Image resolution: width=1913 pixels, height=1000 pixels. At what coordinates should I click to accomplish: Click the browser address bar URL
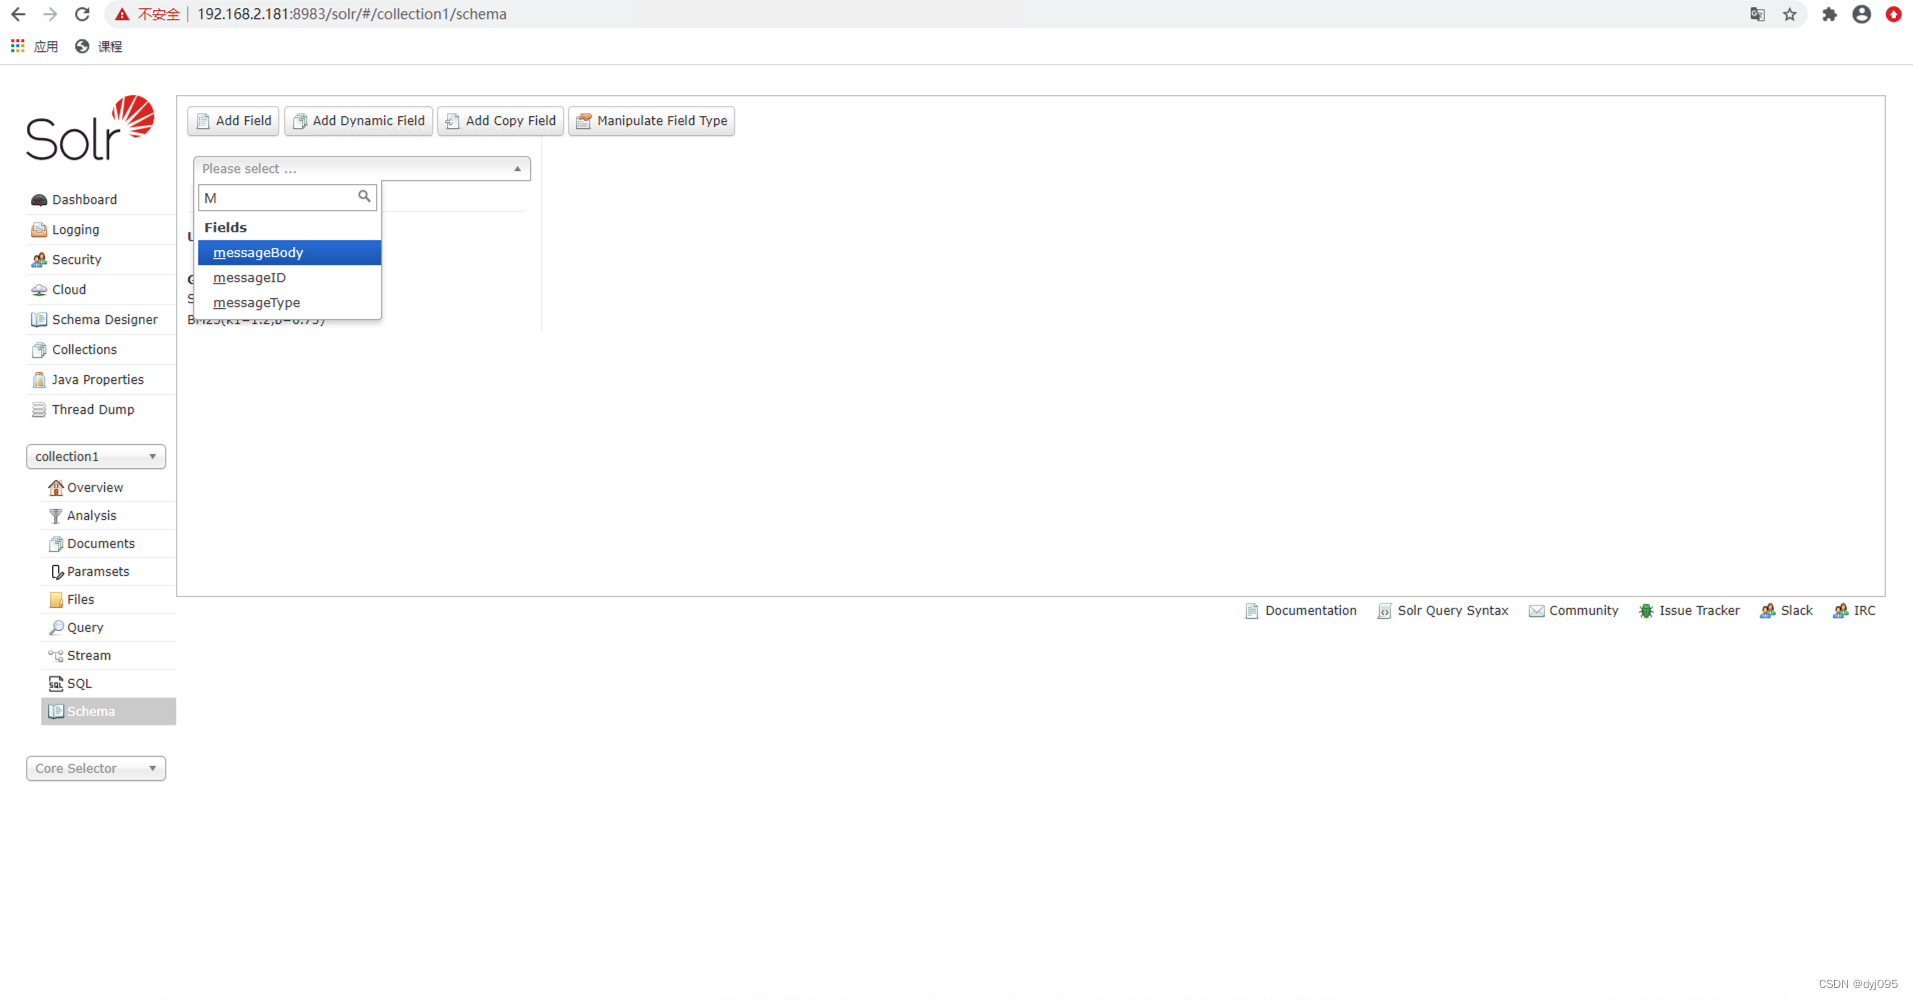pos(352,14)
